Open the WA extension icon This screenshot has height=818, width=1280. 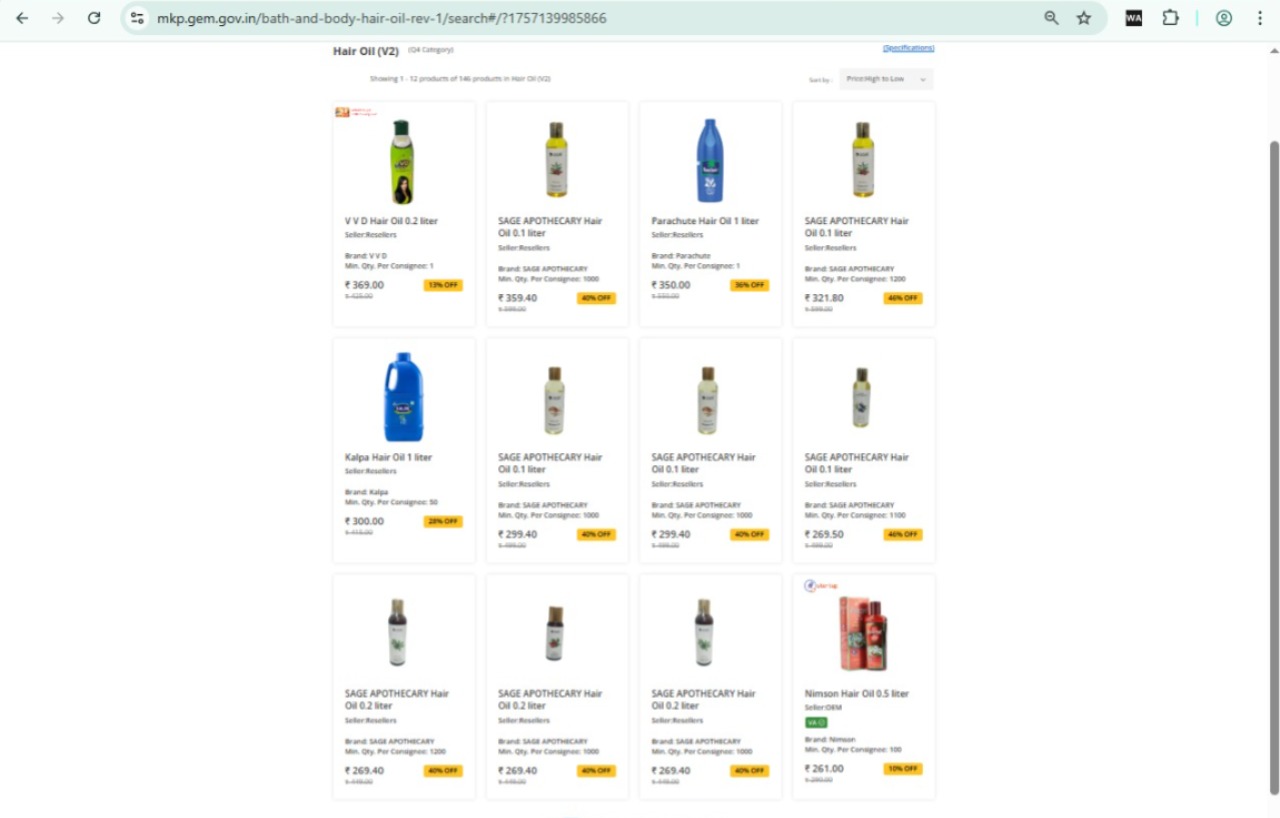click(x=1133, y=18)
